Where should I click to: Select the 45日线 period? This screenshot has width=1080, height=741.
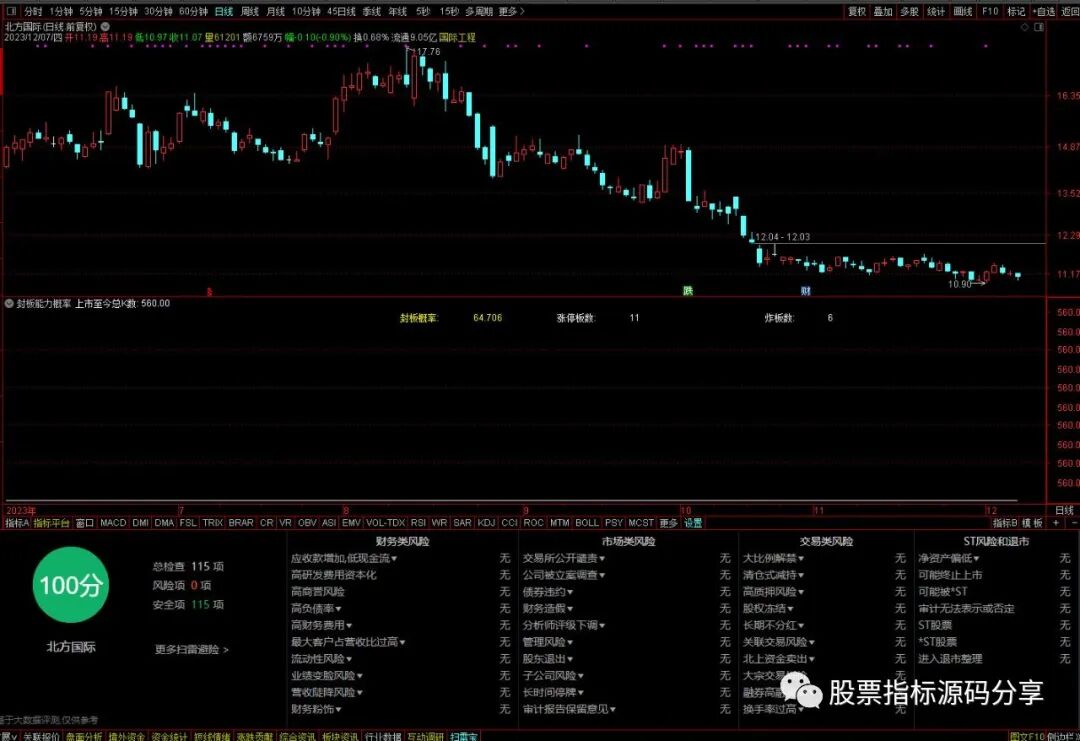341,12
